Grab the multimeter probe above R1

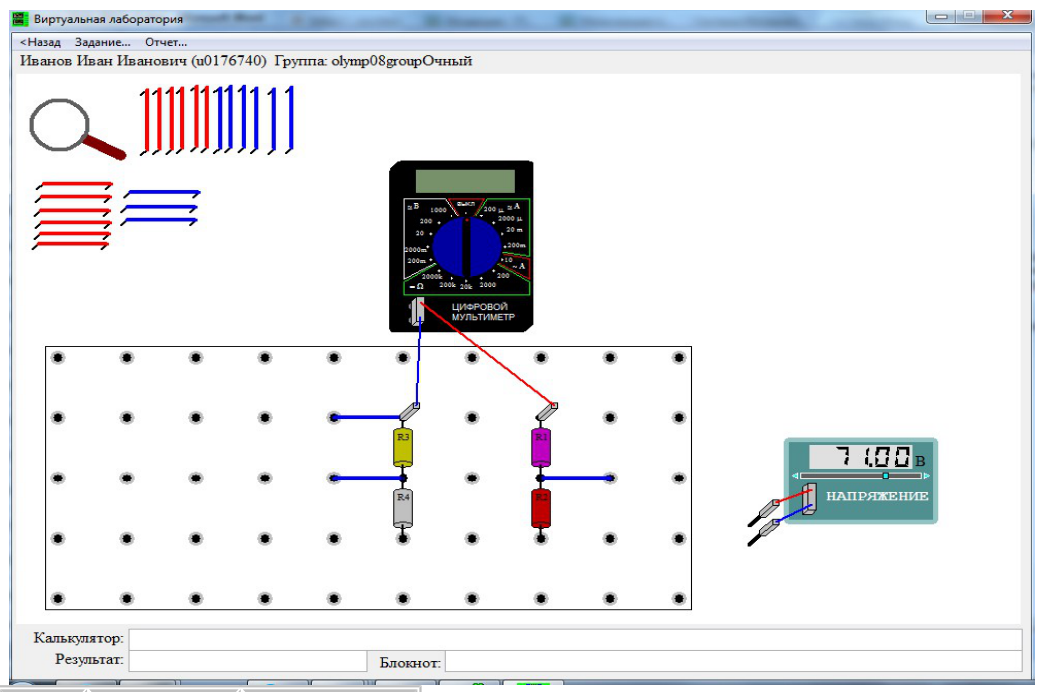547,412
